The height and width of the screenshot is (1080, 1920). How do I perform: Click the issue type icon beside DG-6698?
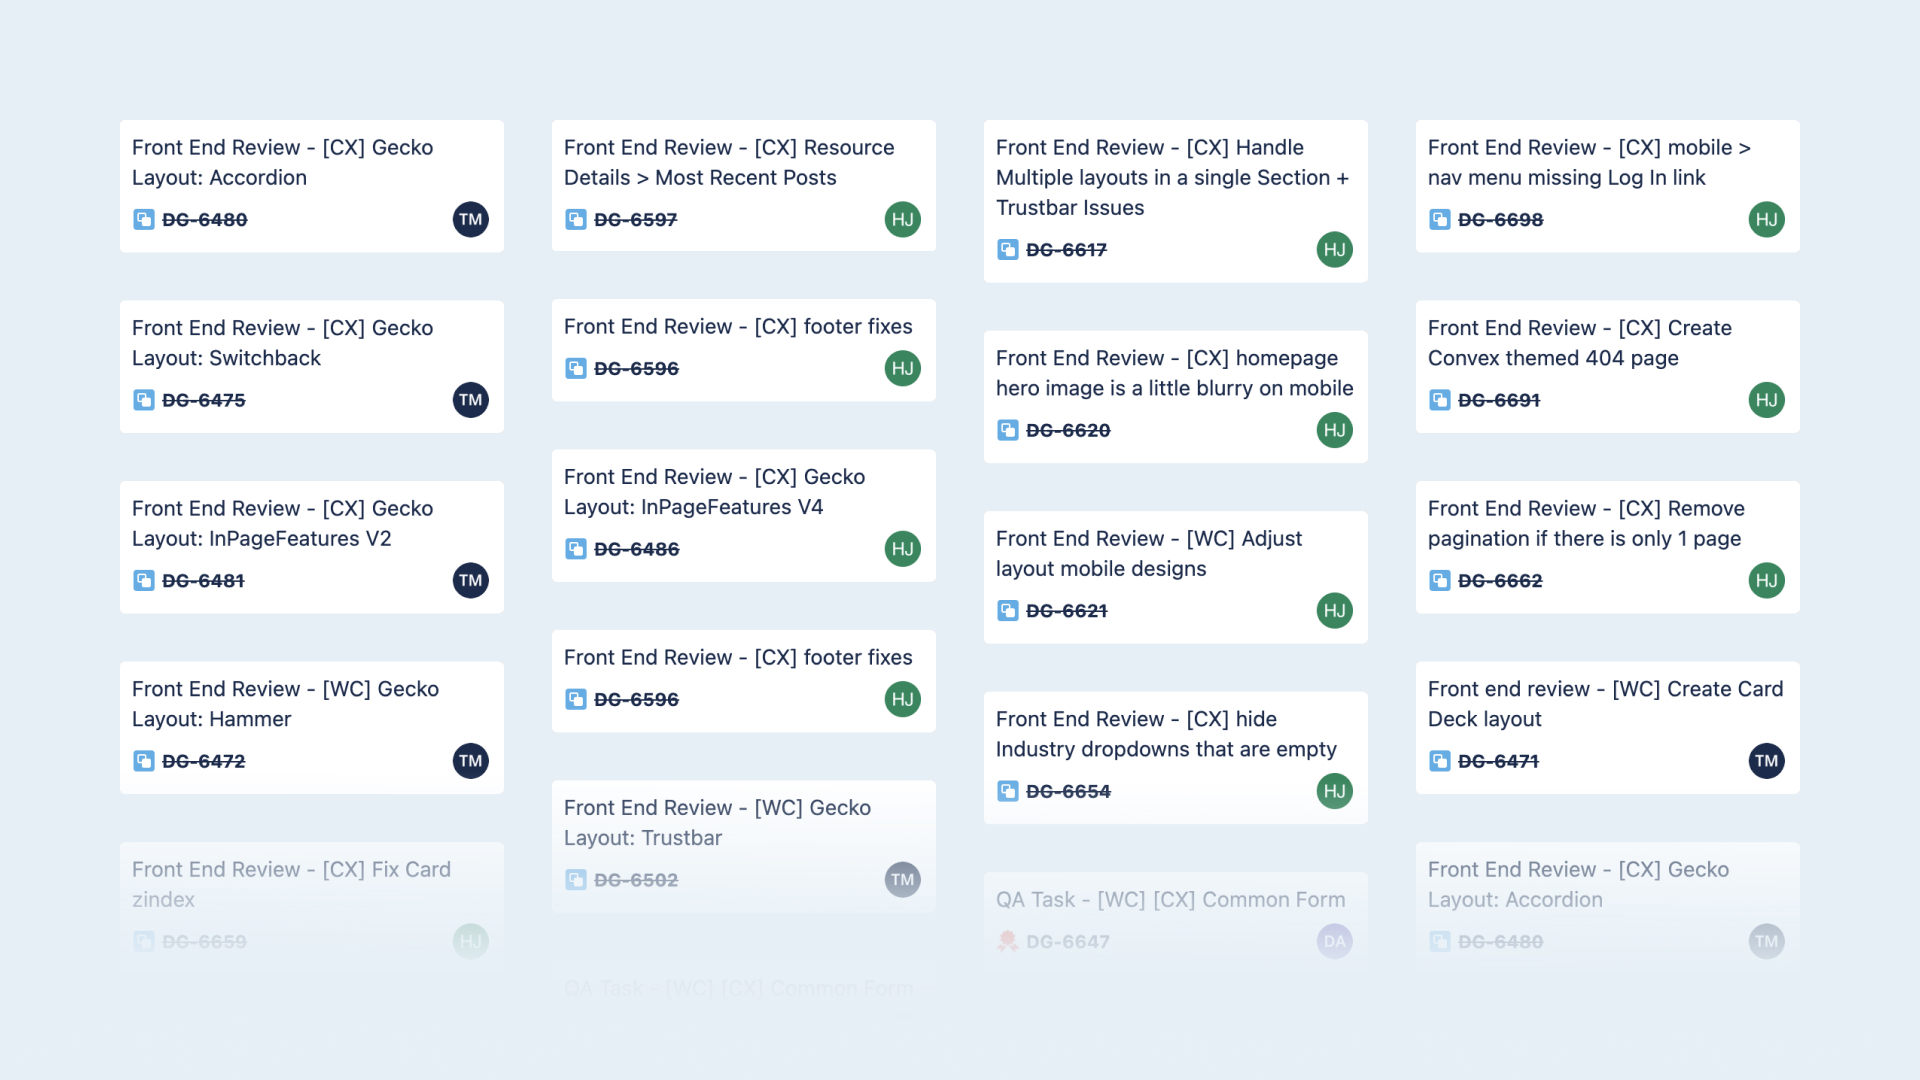[1440, 219]
